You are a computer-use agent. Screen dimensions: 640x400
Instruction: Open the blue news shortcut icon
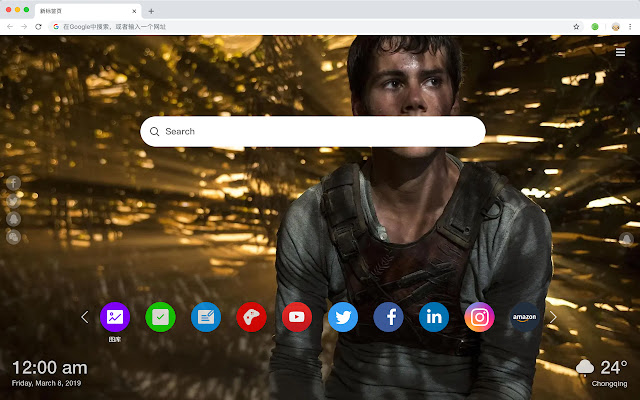tap(206, 317)
